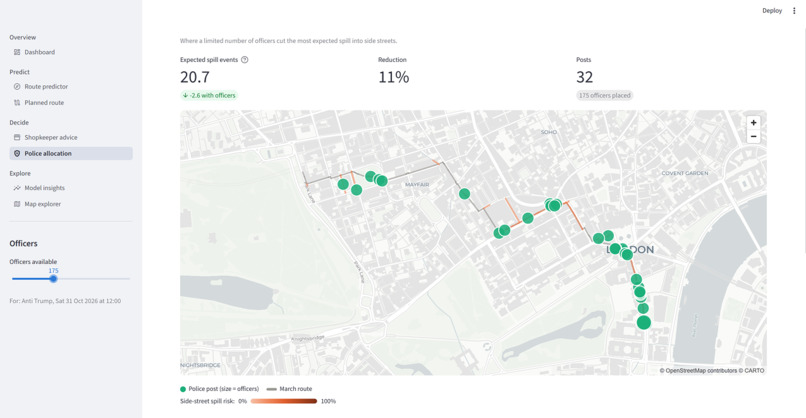
Task: Click the Dashboard grid icon
Action: [x=17, y=52]
